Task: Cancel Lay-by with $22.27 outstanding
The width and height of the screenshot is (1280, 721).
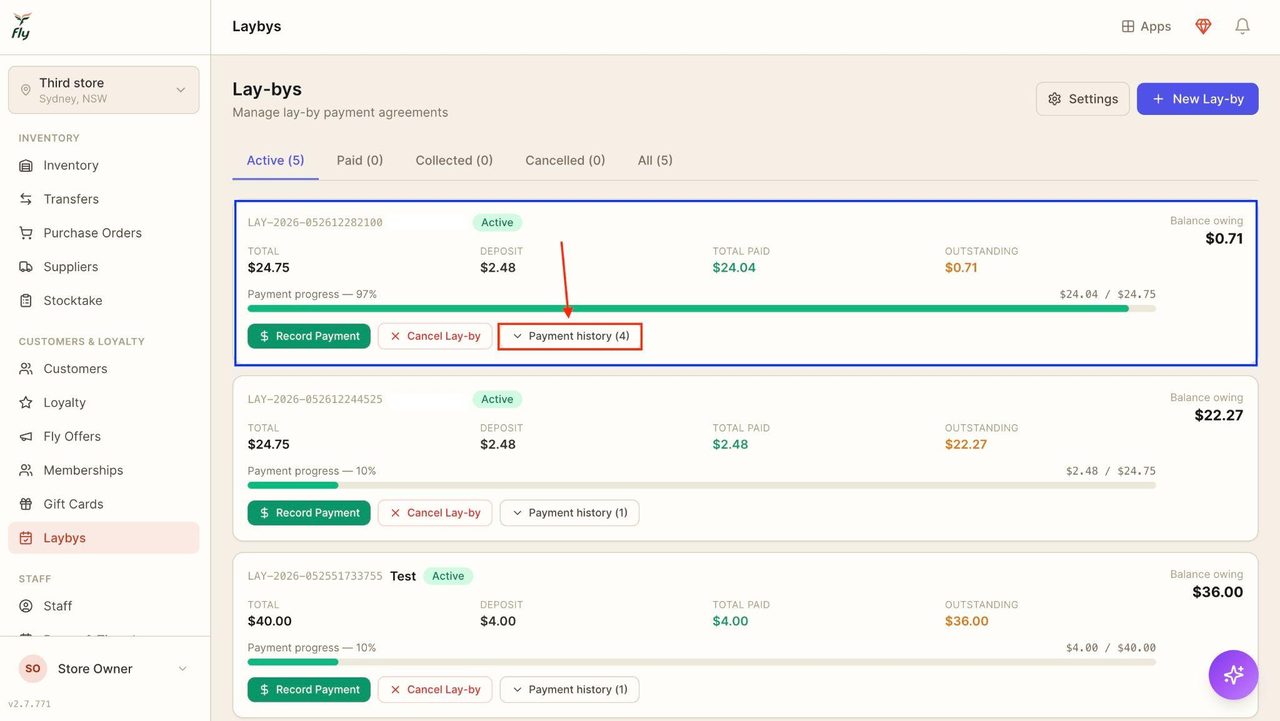Action: click(x=435, y=513)
